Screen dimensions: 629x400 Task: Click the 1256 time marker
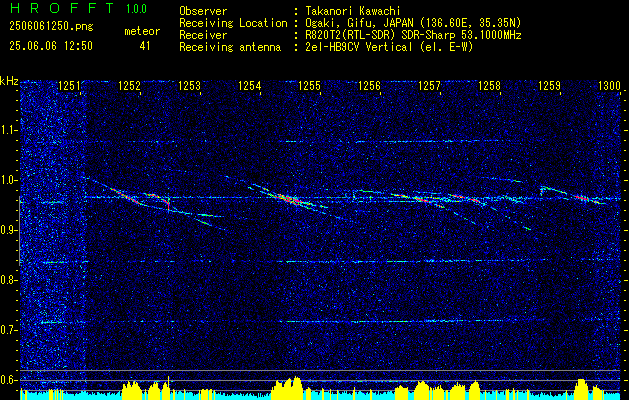pos(369,86)
